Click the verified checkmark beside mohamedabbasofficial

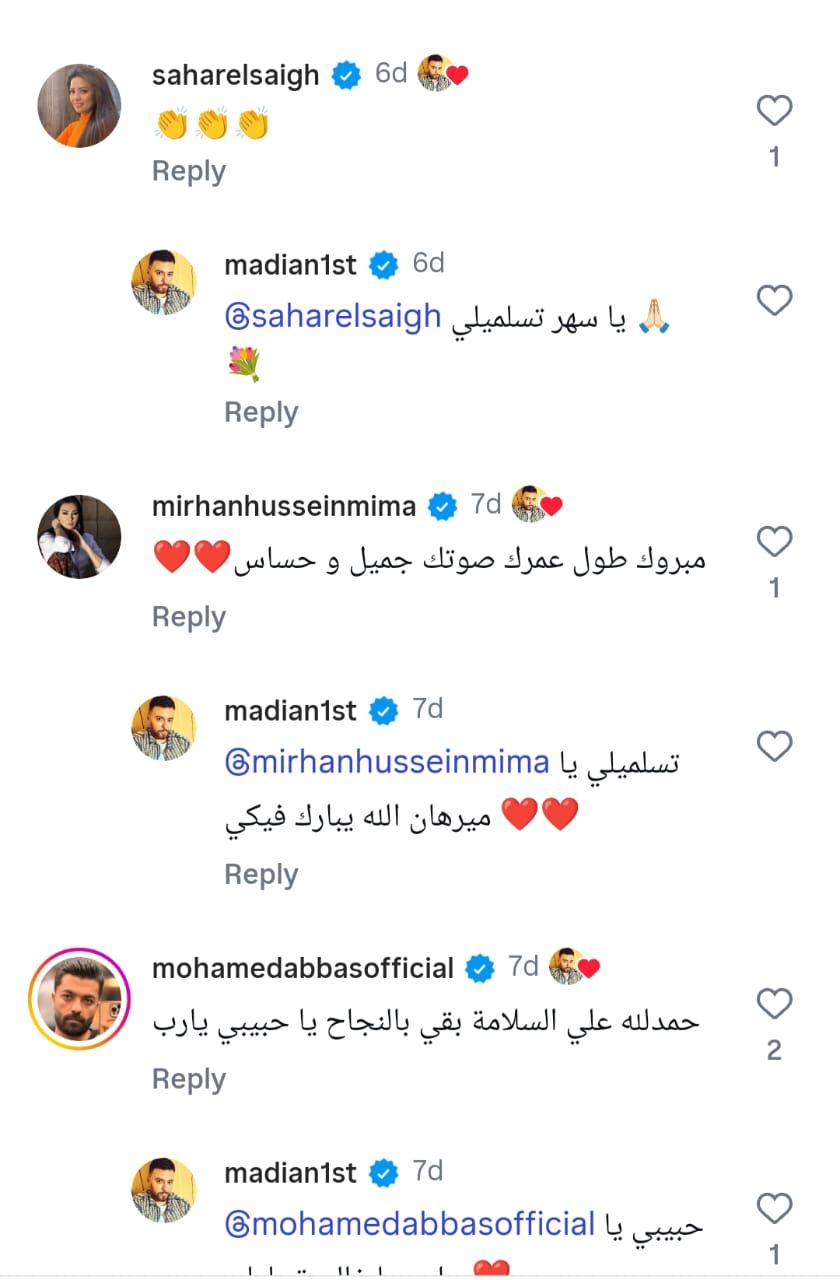[x=480, y=967]
